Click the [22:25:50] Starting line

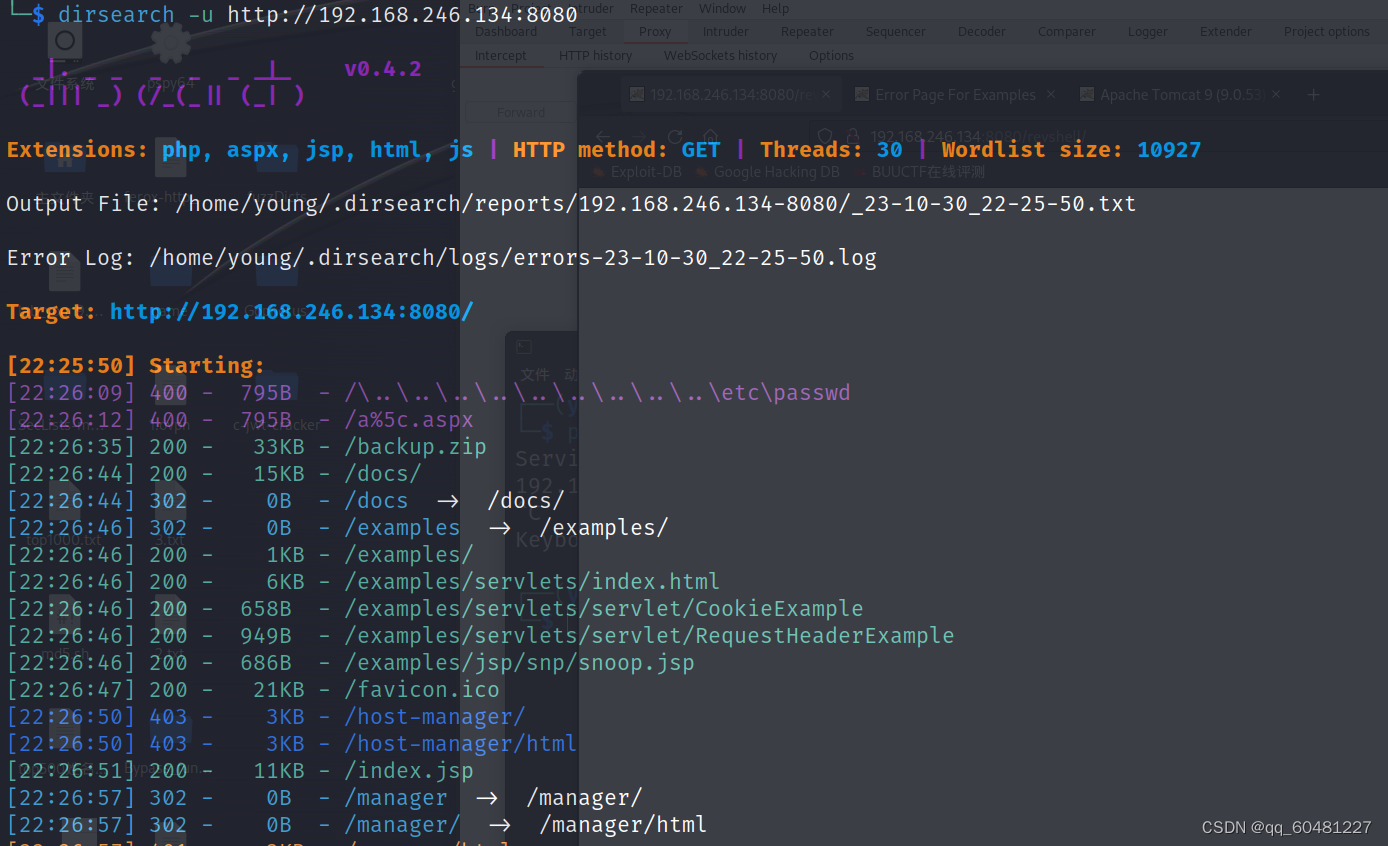[136, 366]
